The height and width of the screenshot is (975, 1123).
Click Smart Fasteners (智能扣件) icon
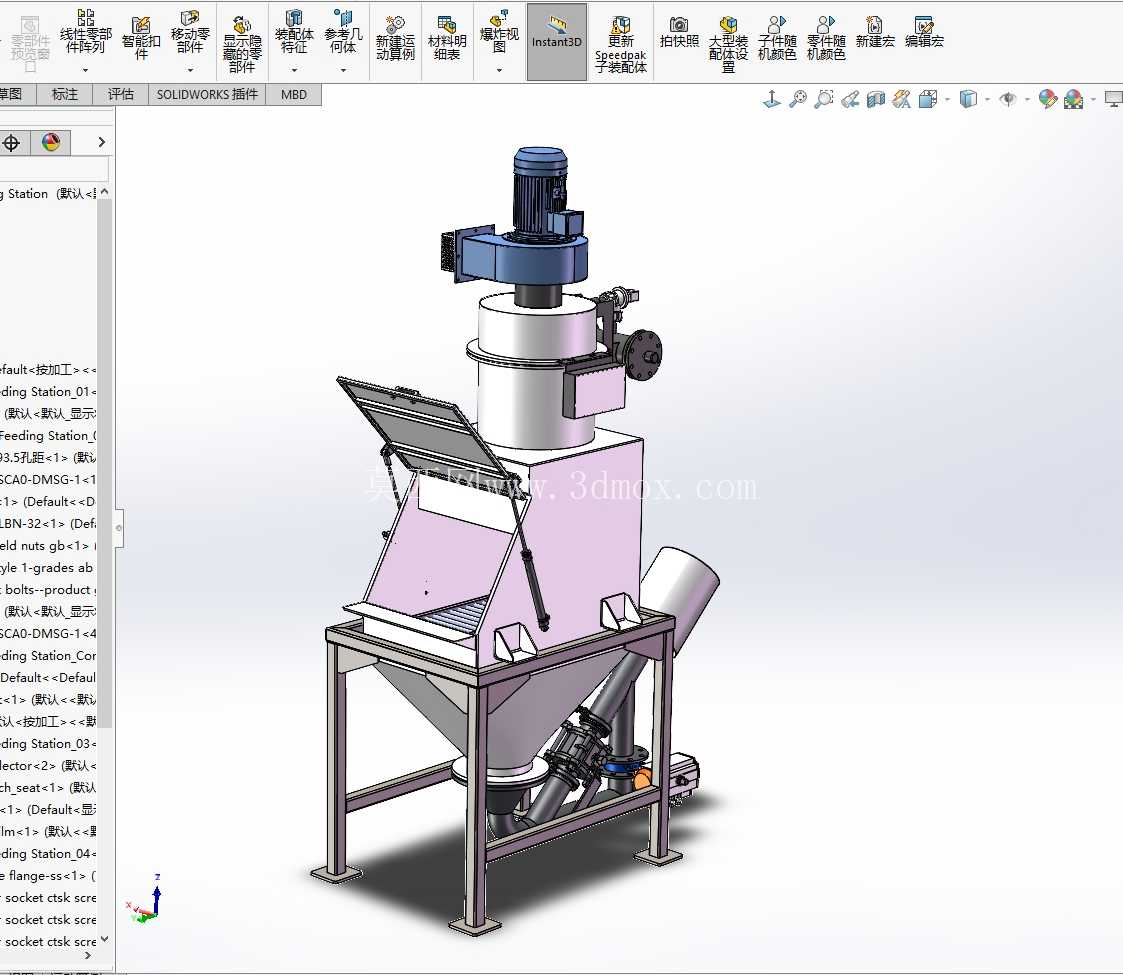141,39
